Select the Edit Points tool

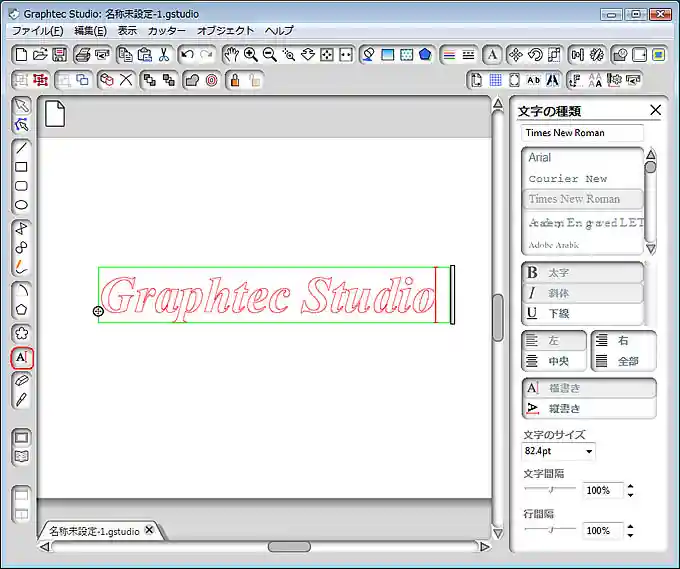(x=21, y=124)
